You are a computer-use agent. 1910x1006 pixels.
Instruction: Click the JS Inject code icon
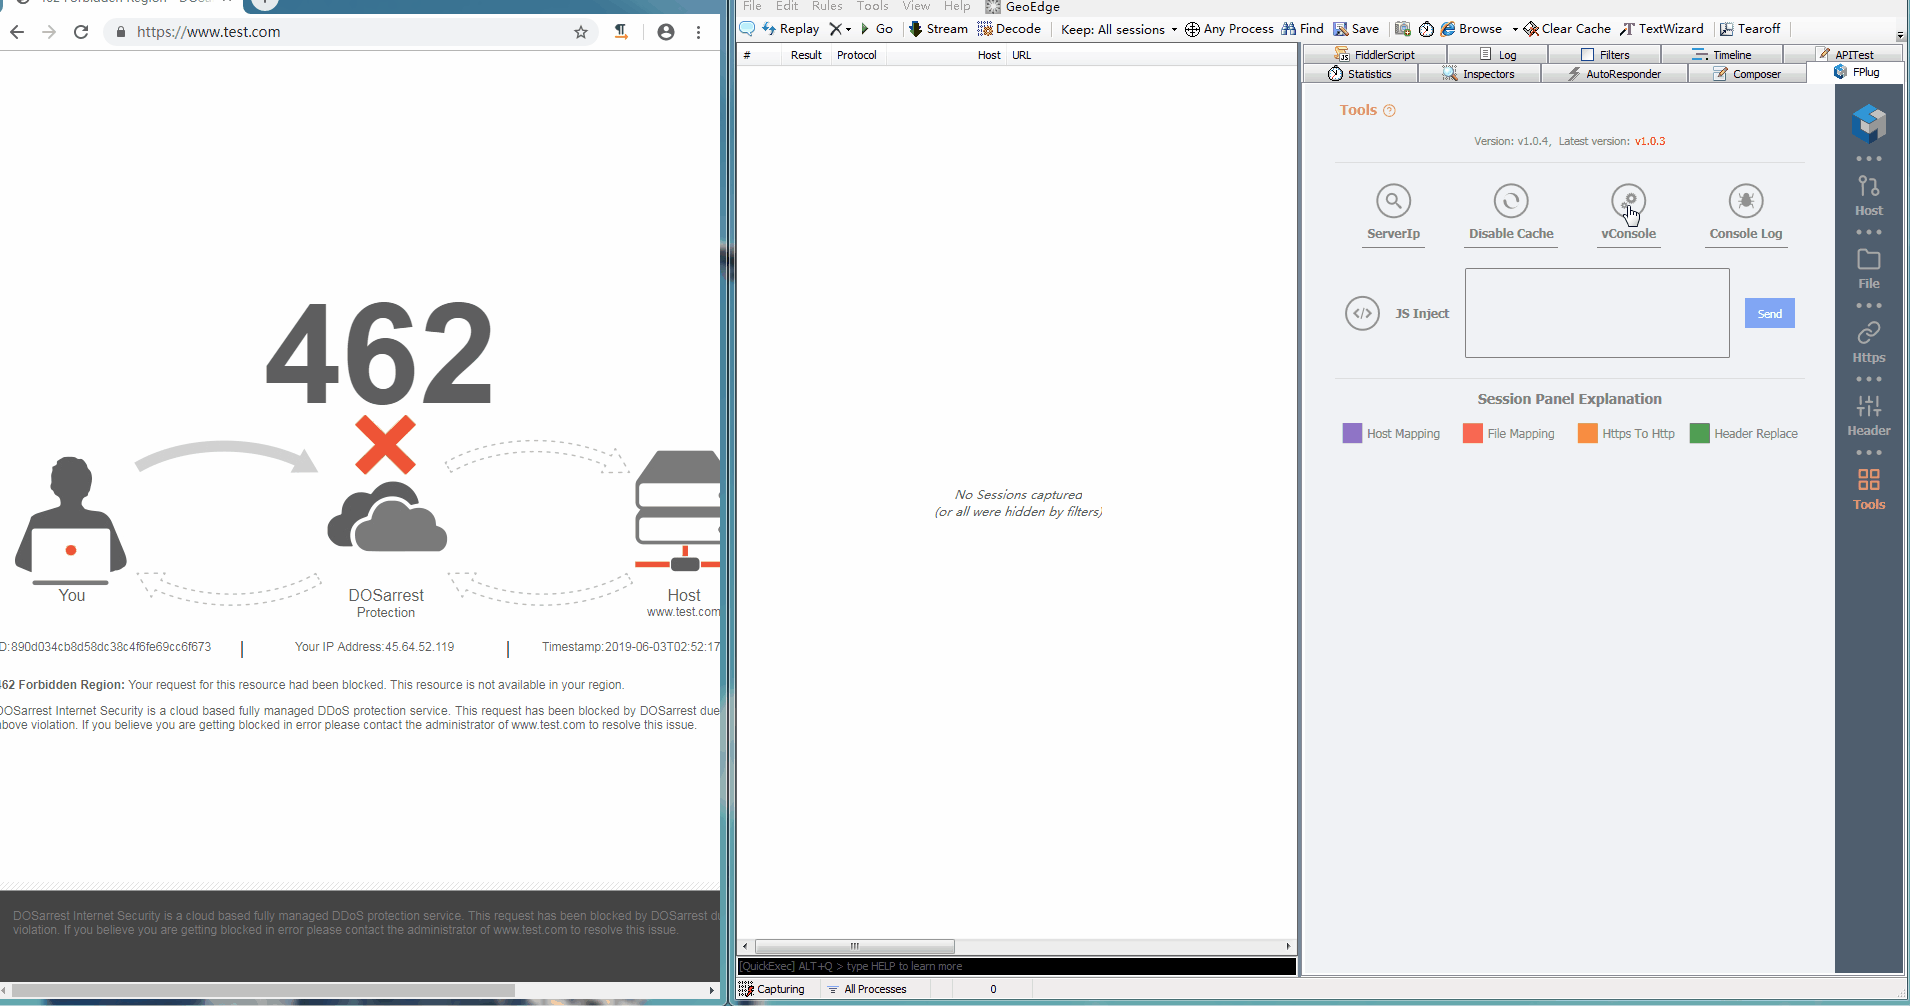pyautogui.click(x=1363, y=313)
